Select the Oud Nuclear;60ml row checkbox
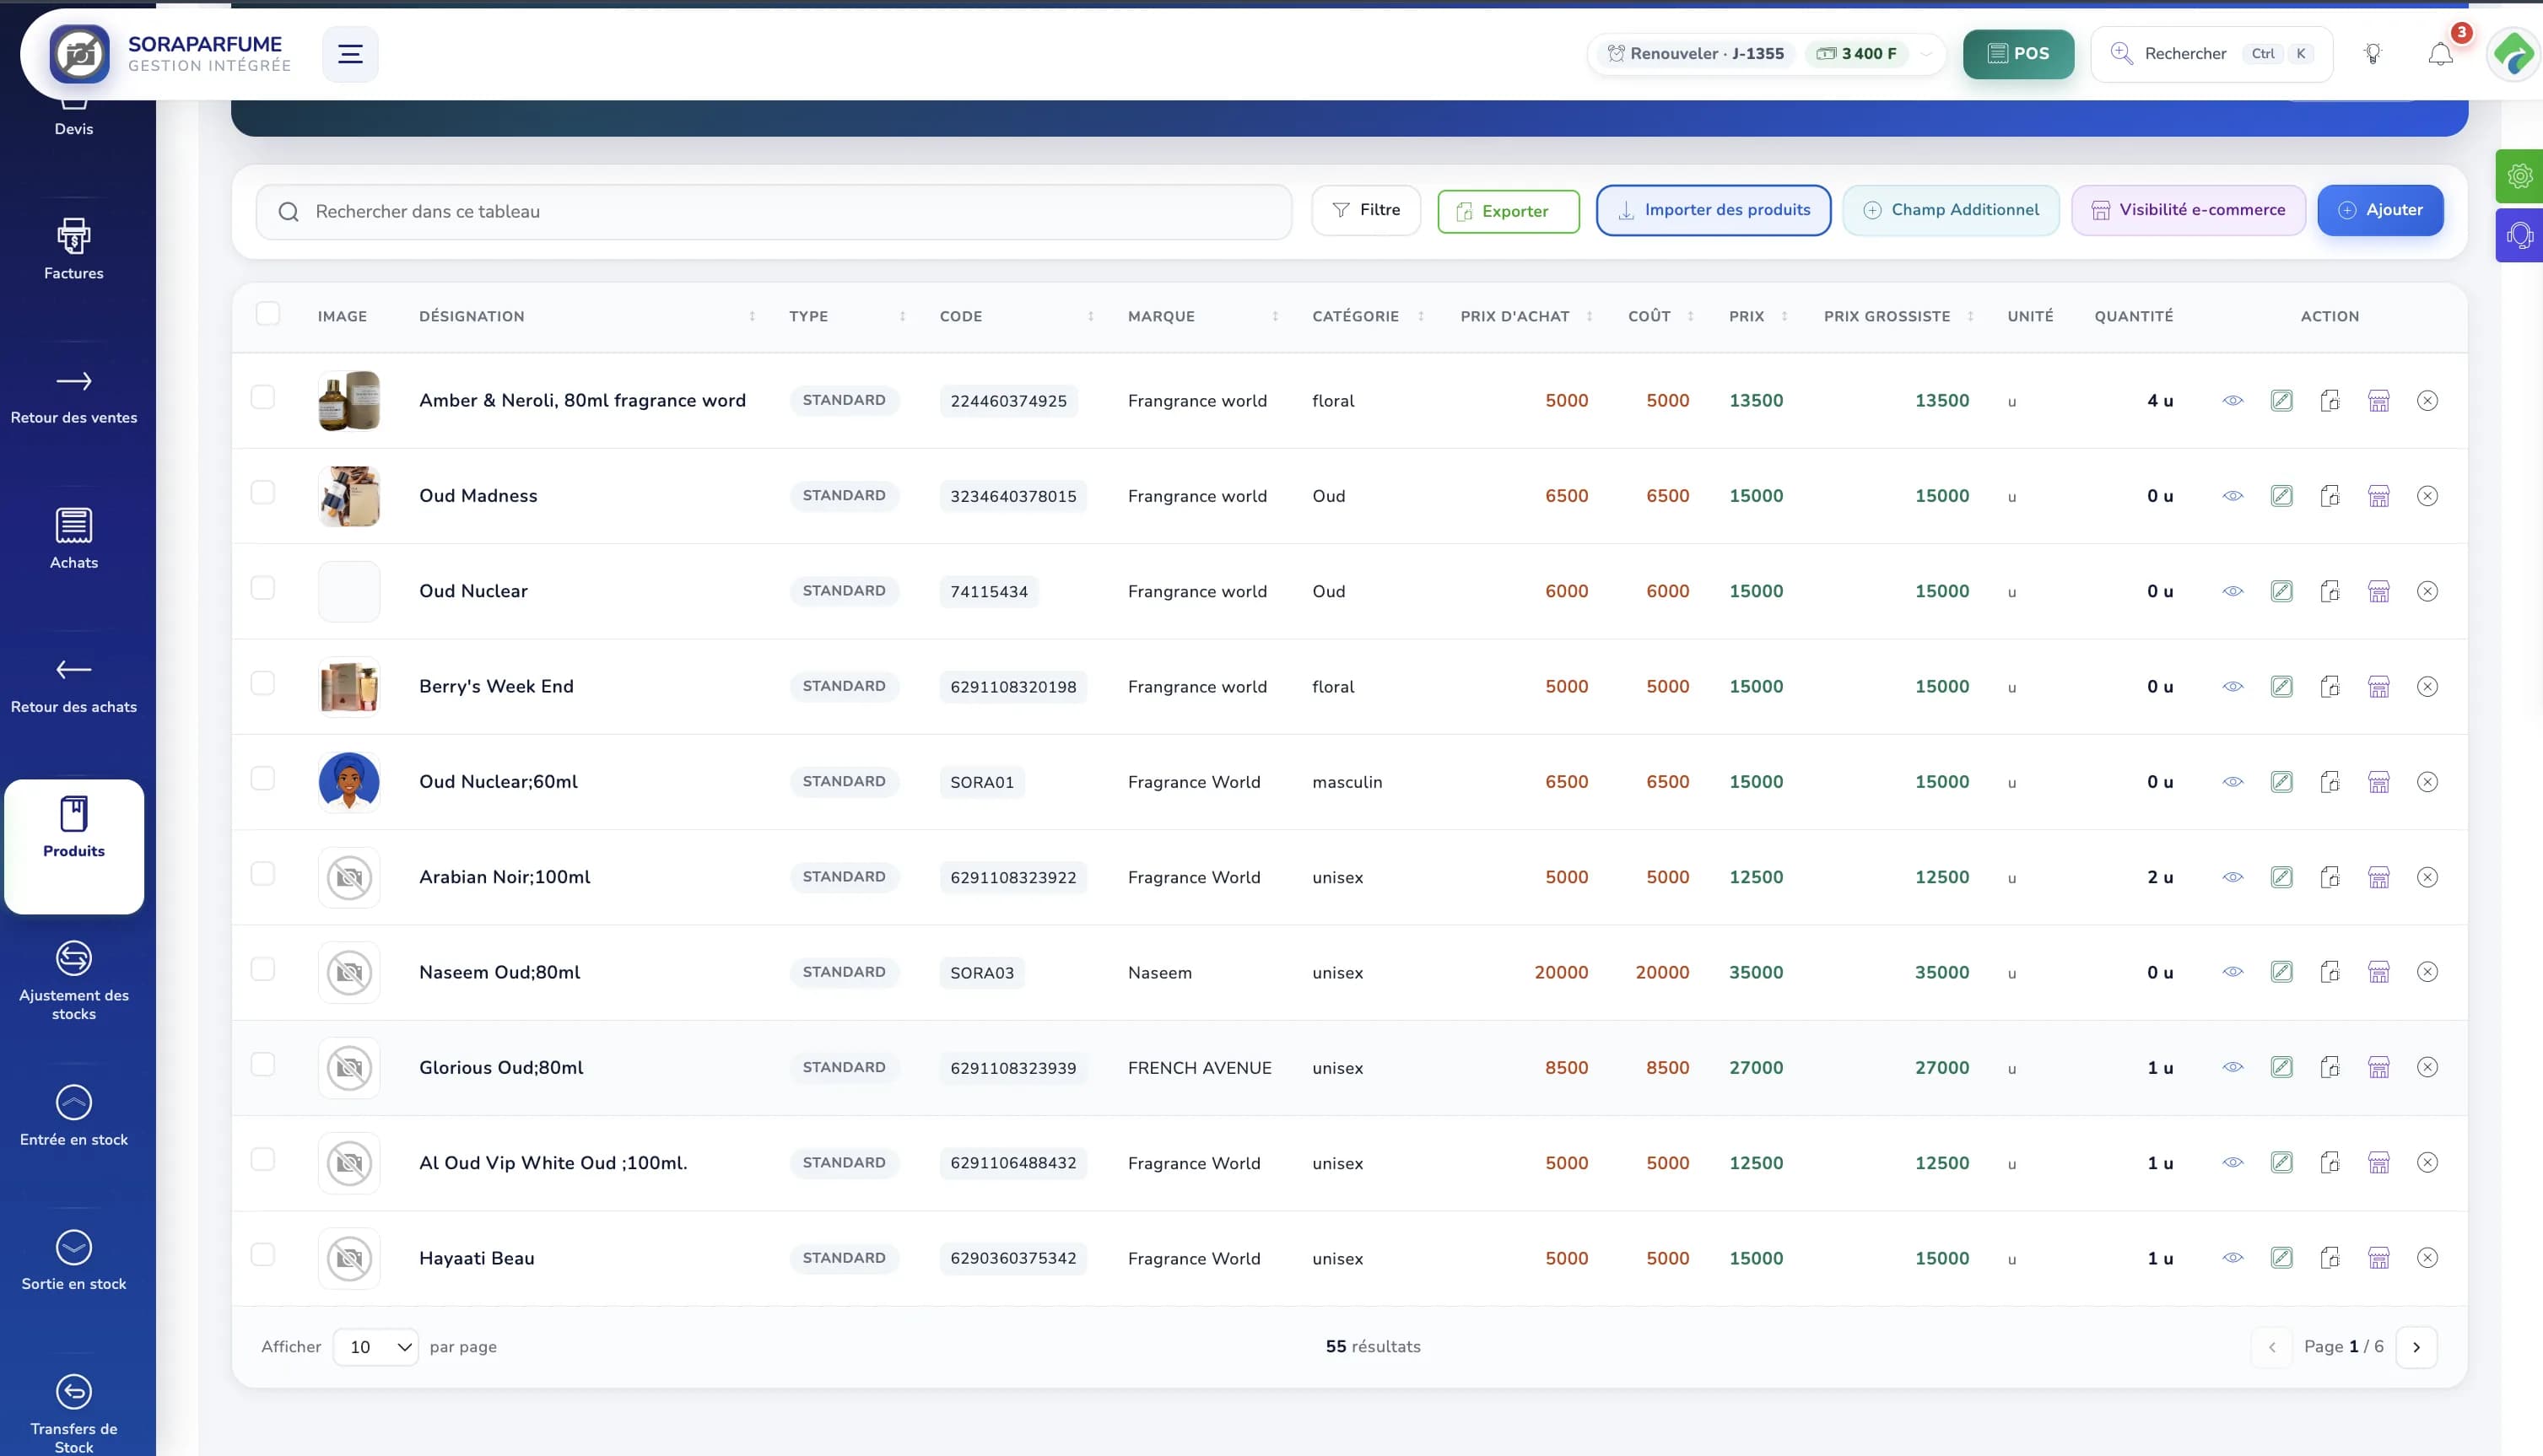The height and width of the screenshot is (1456, 2543). point(263,778)
